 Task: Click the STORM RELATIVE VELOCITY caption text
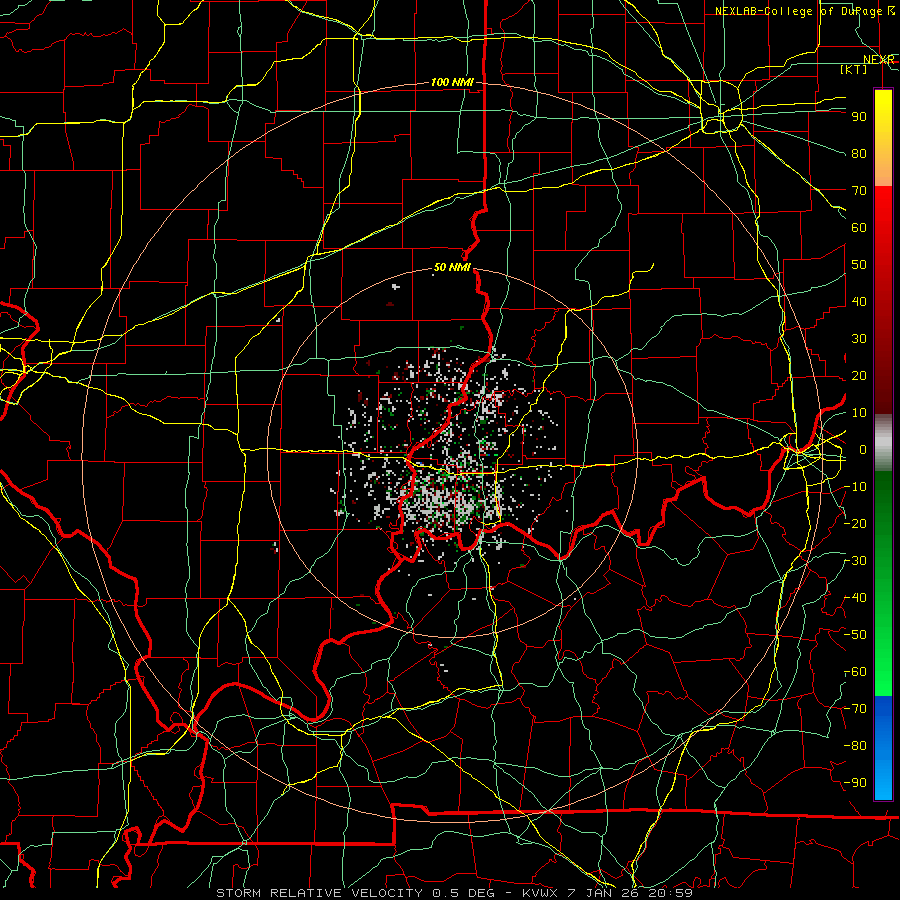click(319, 893)
